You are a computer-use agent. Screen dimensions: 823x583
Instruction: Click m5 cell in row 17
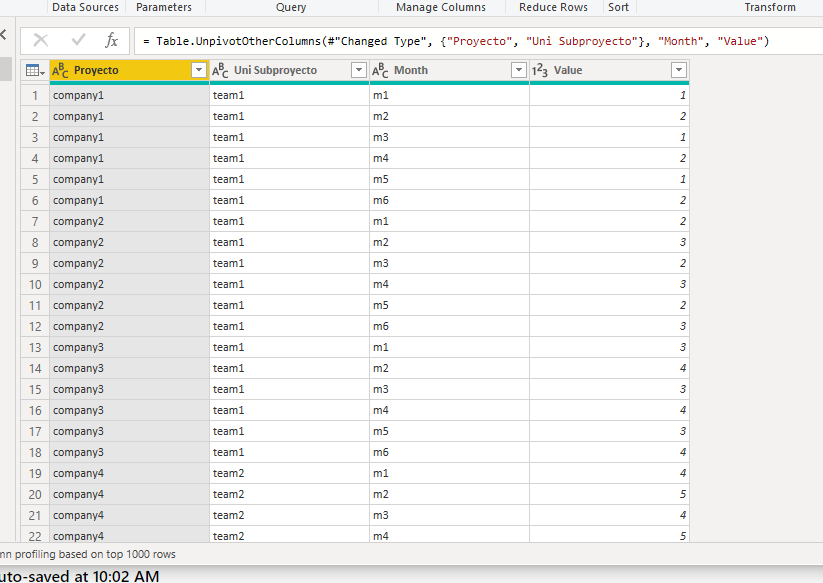pos(449,431)
